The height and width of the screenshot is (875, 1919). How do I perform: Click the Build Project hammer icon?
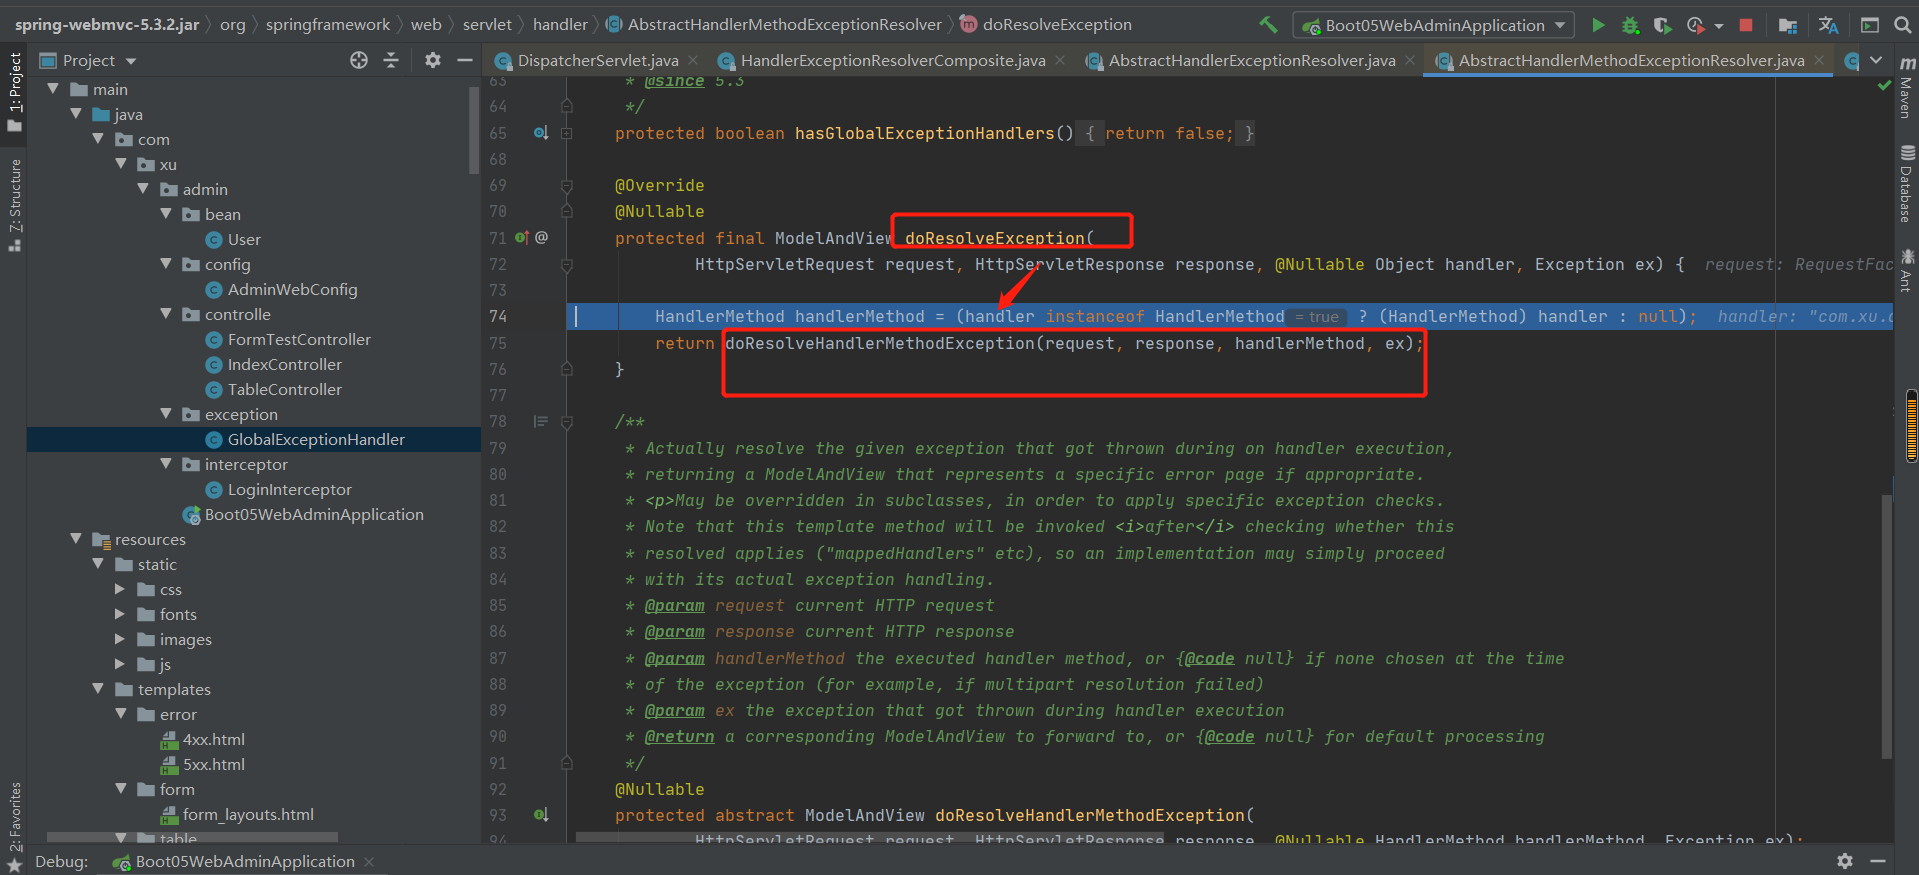(1268, 24)
